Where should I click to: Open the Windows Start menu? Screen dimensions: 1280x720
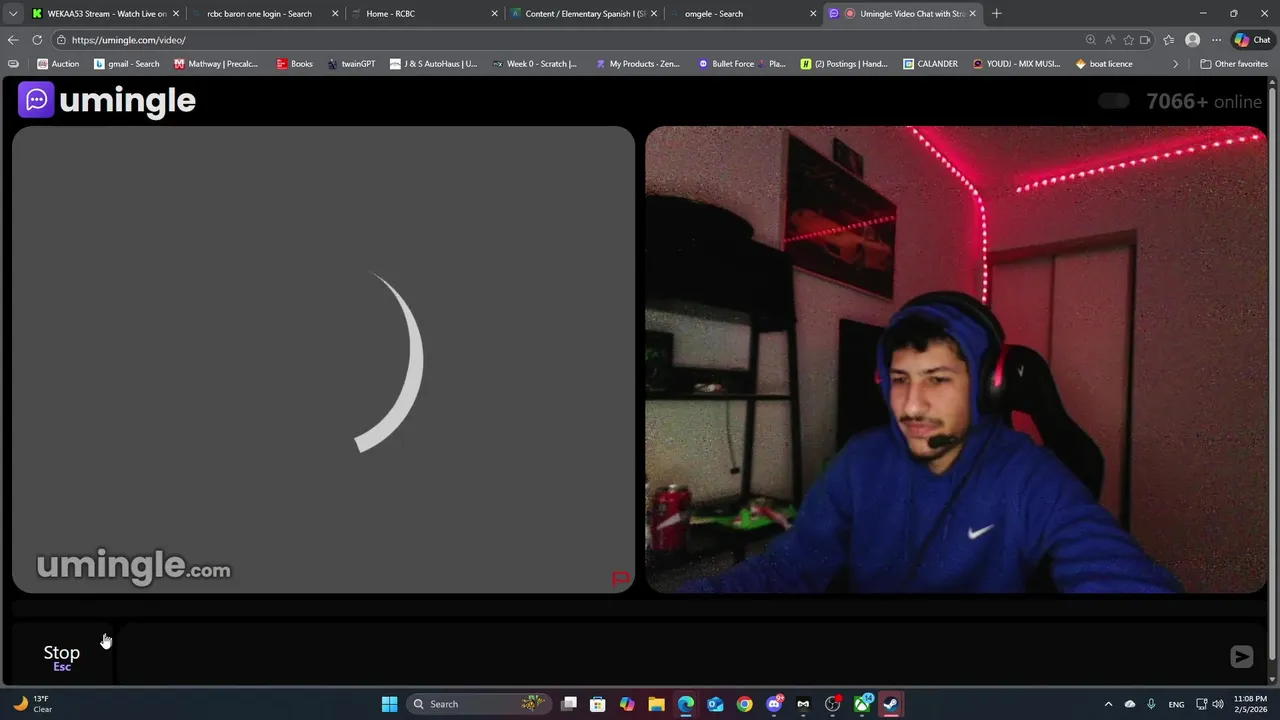[389, 704]
